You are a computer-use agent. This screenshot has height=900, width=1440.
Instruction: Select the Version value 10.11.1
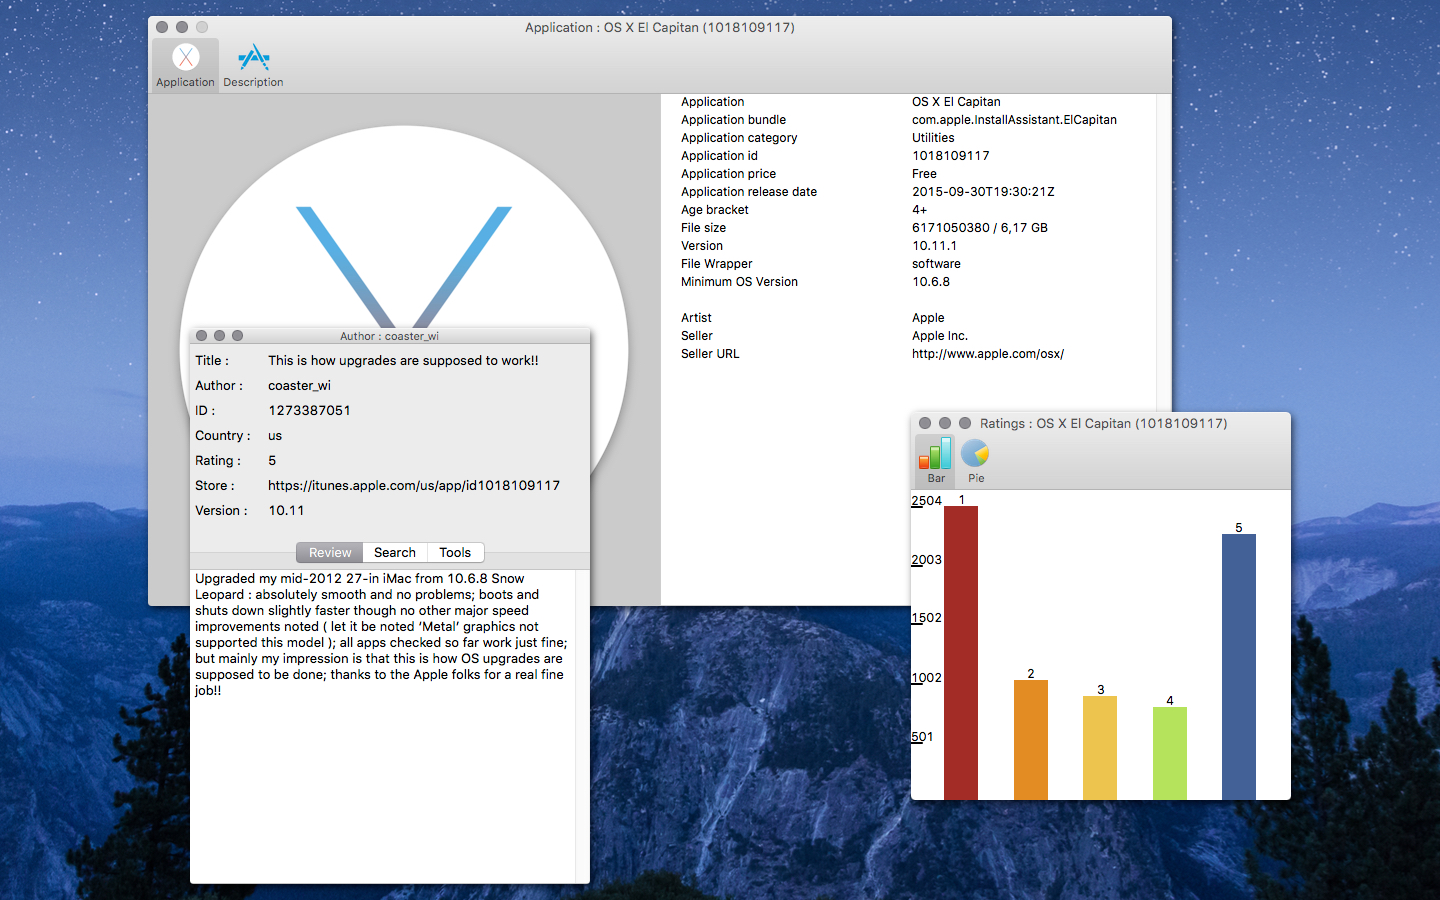coord(934,246)
